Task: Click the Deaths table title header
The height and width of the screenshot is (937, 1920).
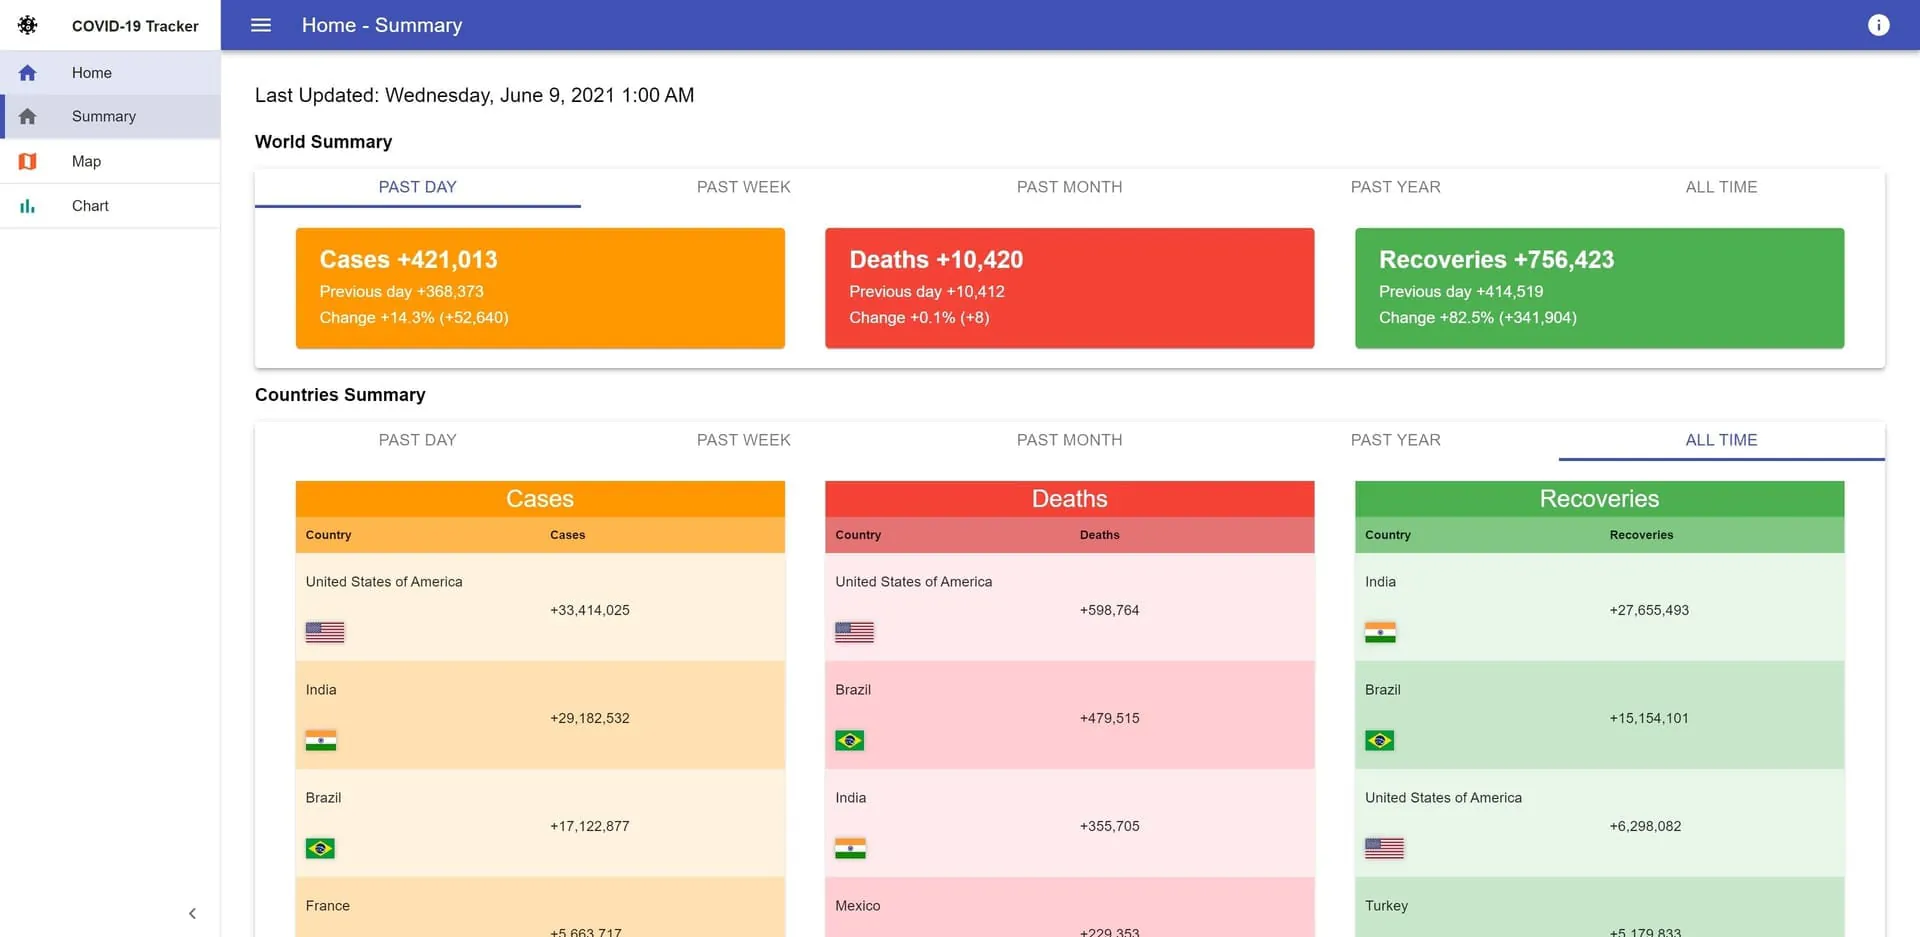Action: (1070, 499)
